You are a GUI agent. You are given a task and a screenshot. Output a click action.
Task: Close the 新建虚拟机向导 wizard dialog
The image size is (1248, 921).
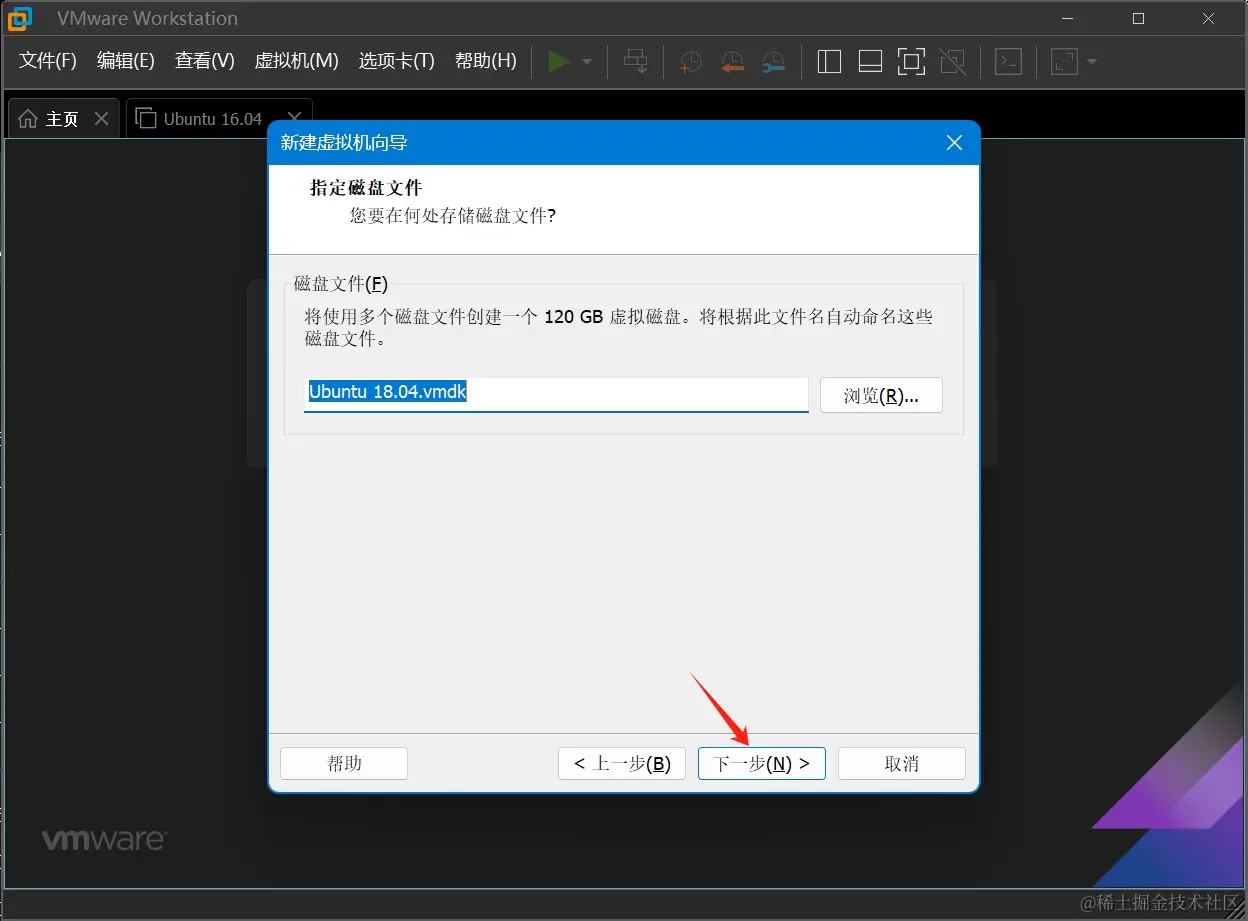click(x=954, y=143)
